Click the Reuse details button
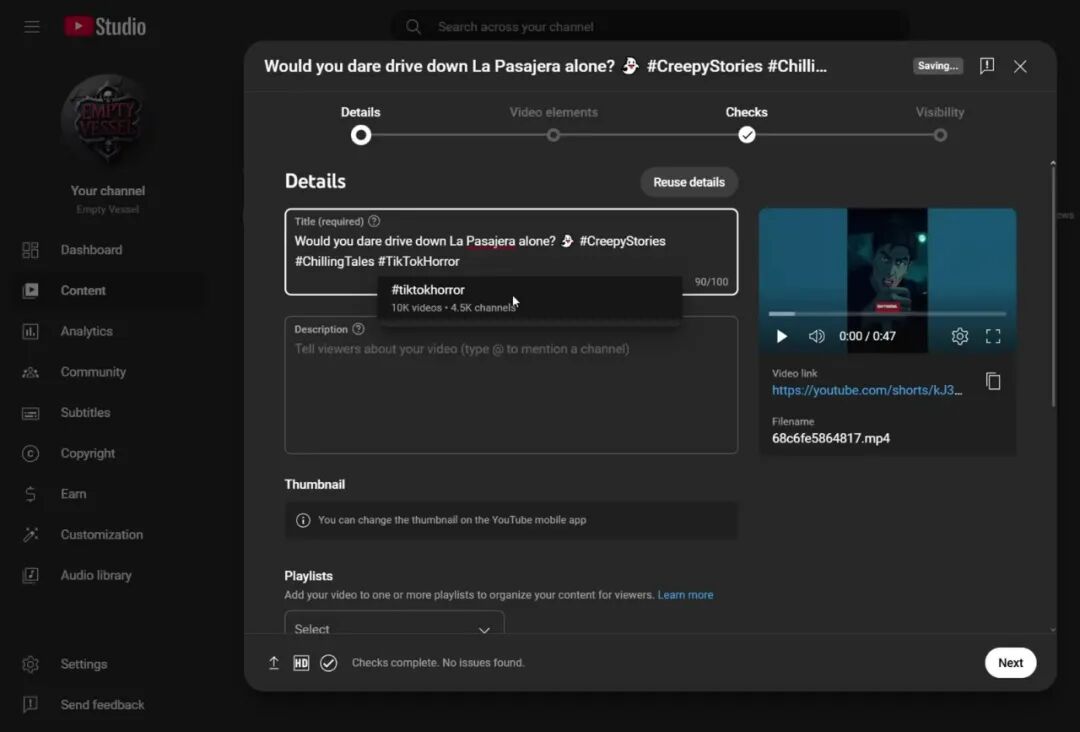1080x732 pixels. pyautogui.click(x=689, y=182)
